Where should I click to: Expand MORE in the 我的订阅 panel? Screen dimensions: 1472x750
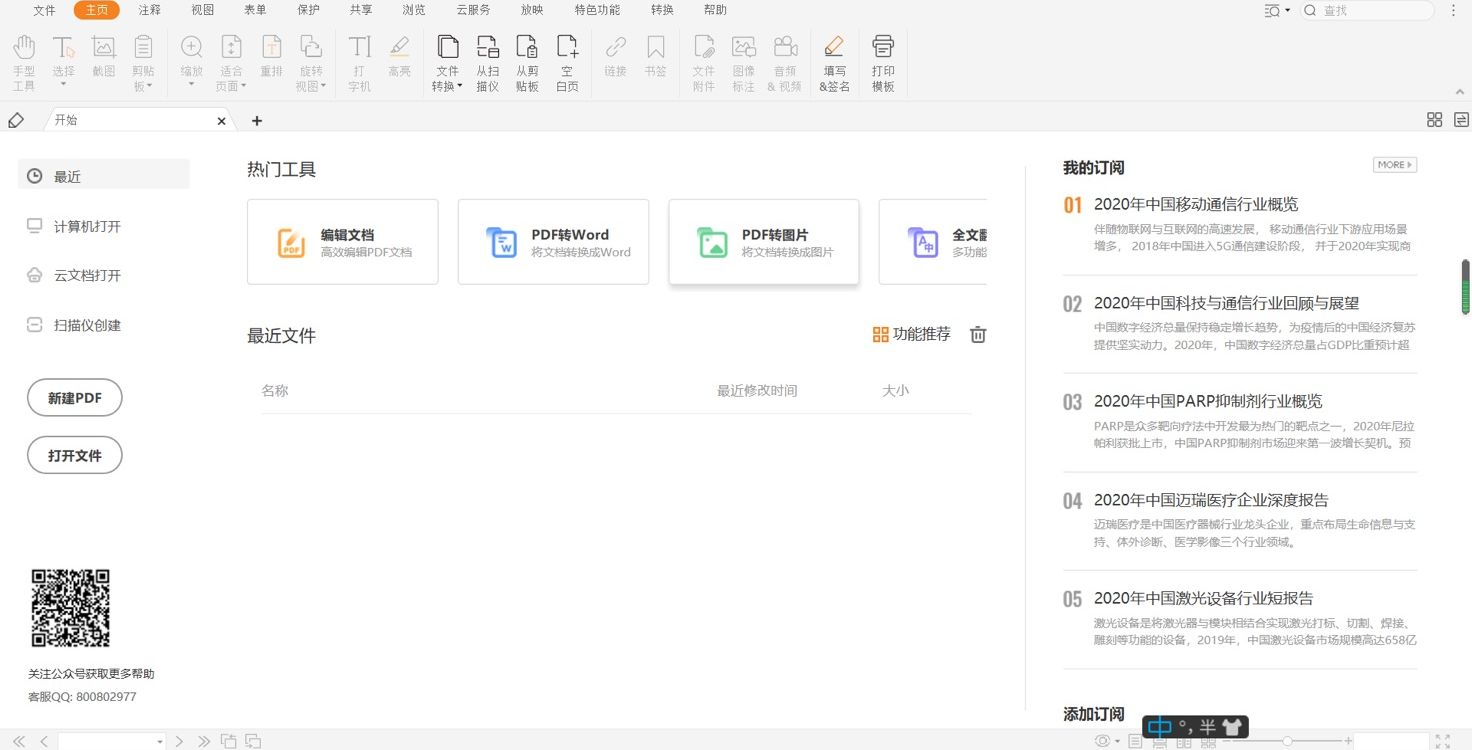click(x=1394, y=165)
